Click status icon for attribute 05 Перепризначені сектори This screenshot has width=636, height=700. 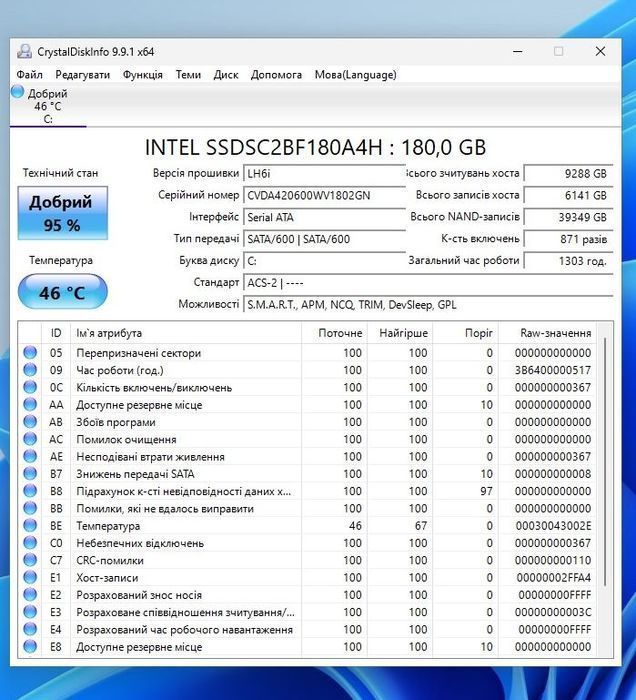coord(30,353)
